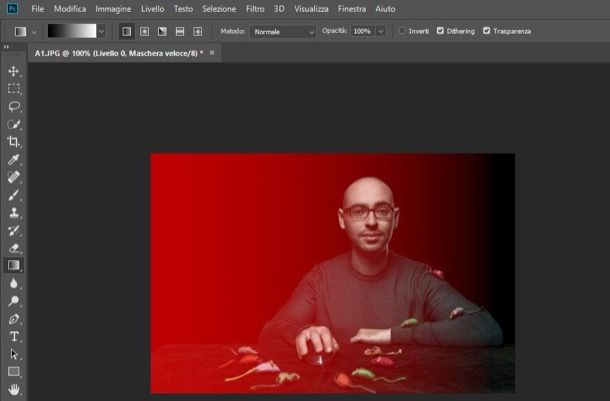Select the Dodge tool
Viewport: 610px width, 401px height.
14,301
